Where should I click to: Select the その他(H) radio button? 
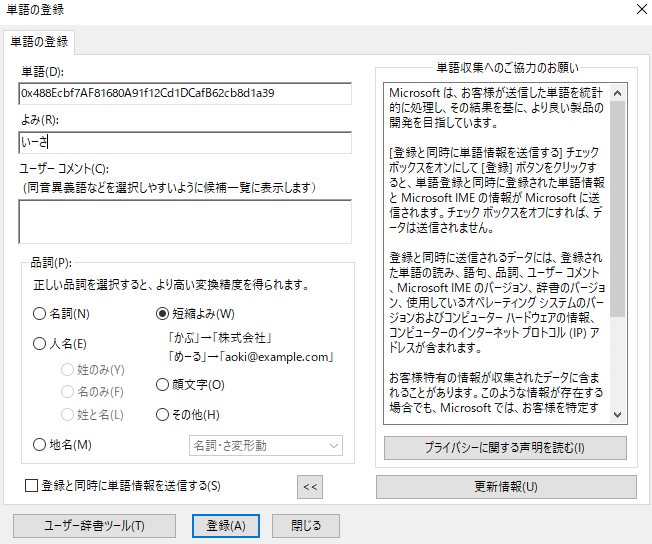(163, 415)
